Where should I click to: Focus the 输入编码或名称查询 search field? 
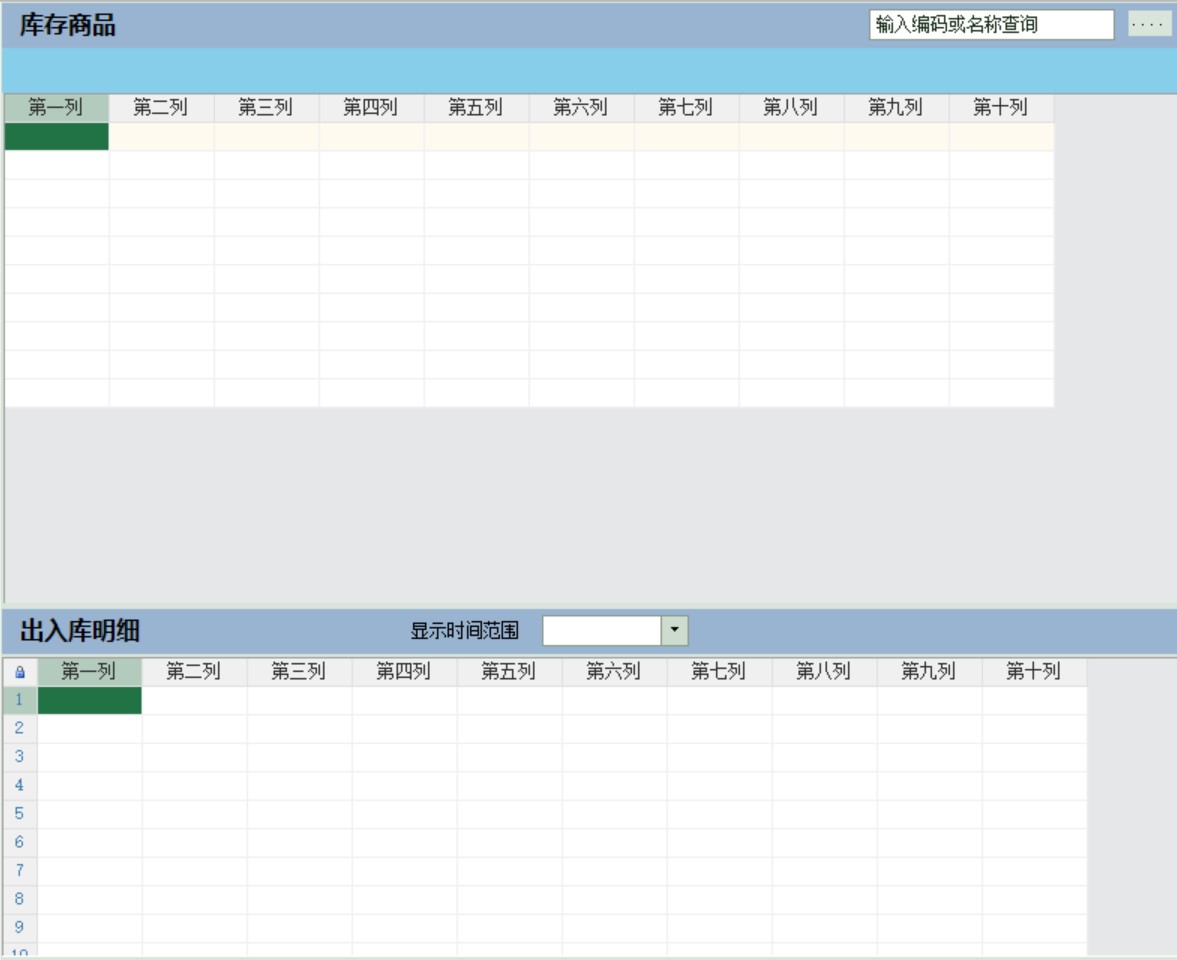point(990,25)
